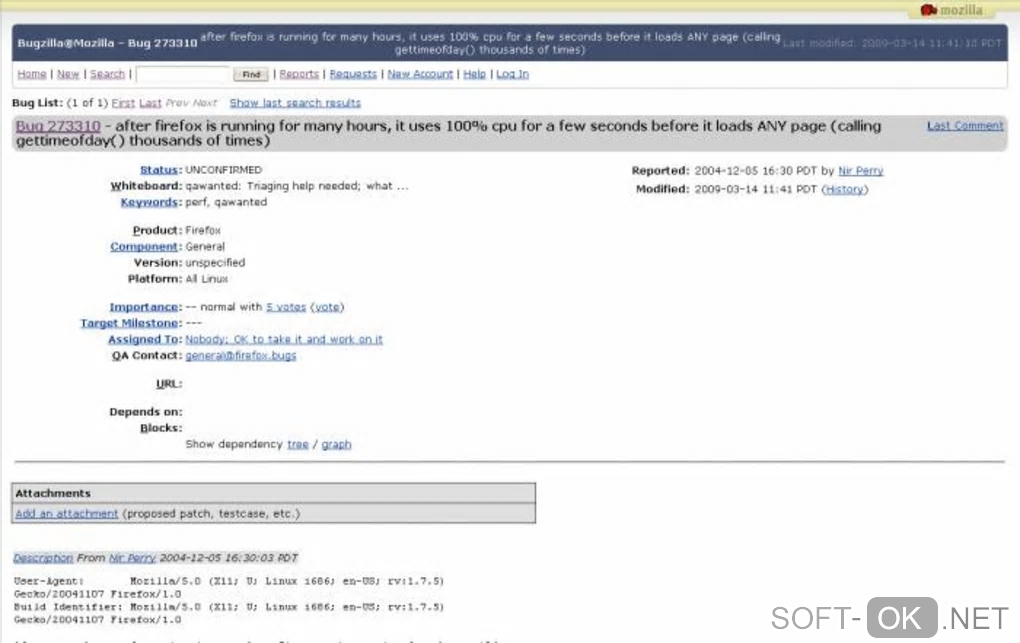This screenshot has height=643, width=1020.
Task: Click the vote link
Action: click(327, 307)
